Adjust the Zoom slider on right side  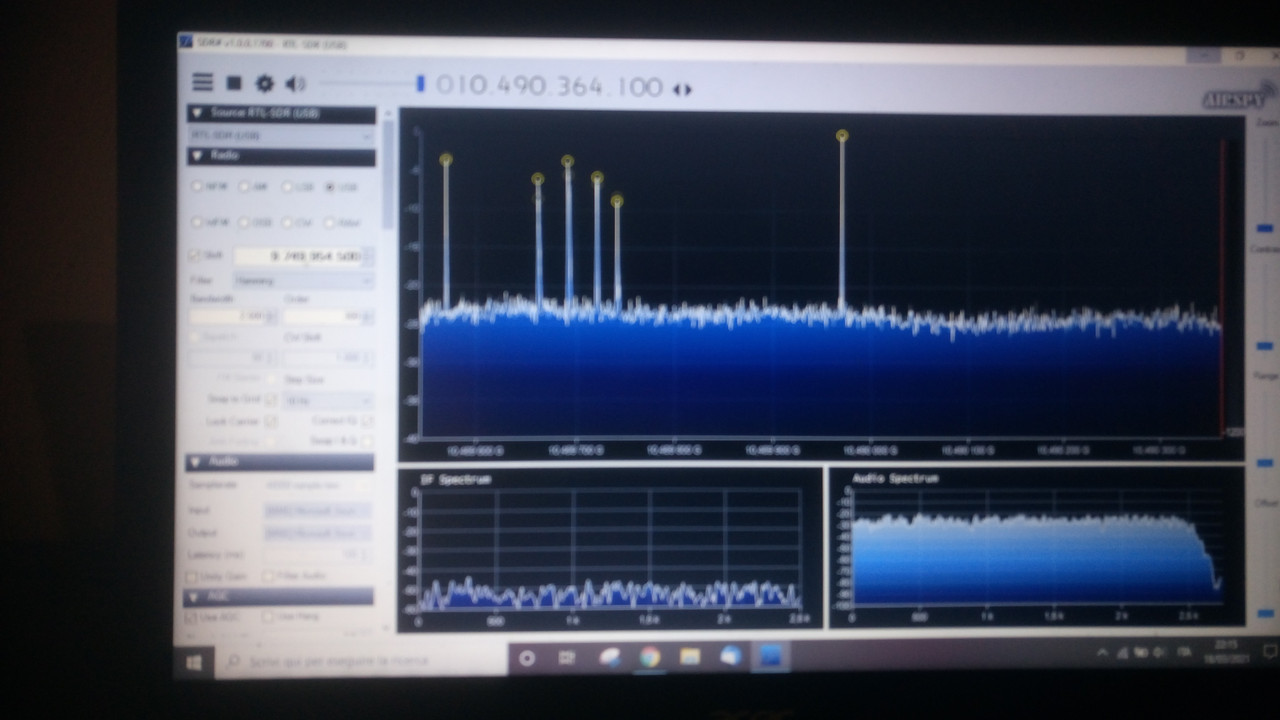[x=1265, y=229]
